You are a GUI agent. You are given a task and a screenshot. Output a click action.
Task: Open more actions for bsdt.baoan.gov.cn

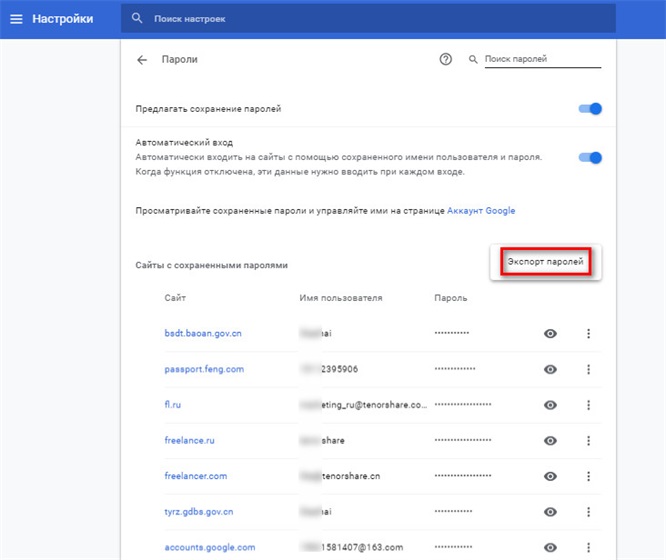tap(588, 334)
